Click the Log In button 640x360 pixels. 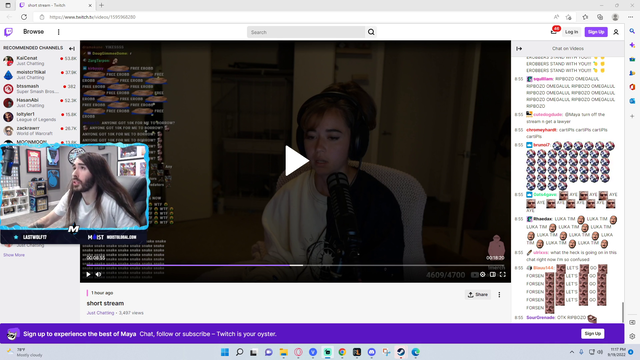[x=571, y=32]
